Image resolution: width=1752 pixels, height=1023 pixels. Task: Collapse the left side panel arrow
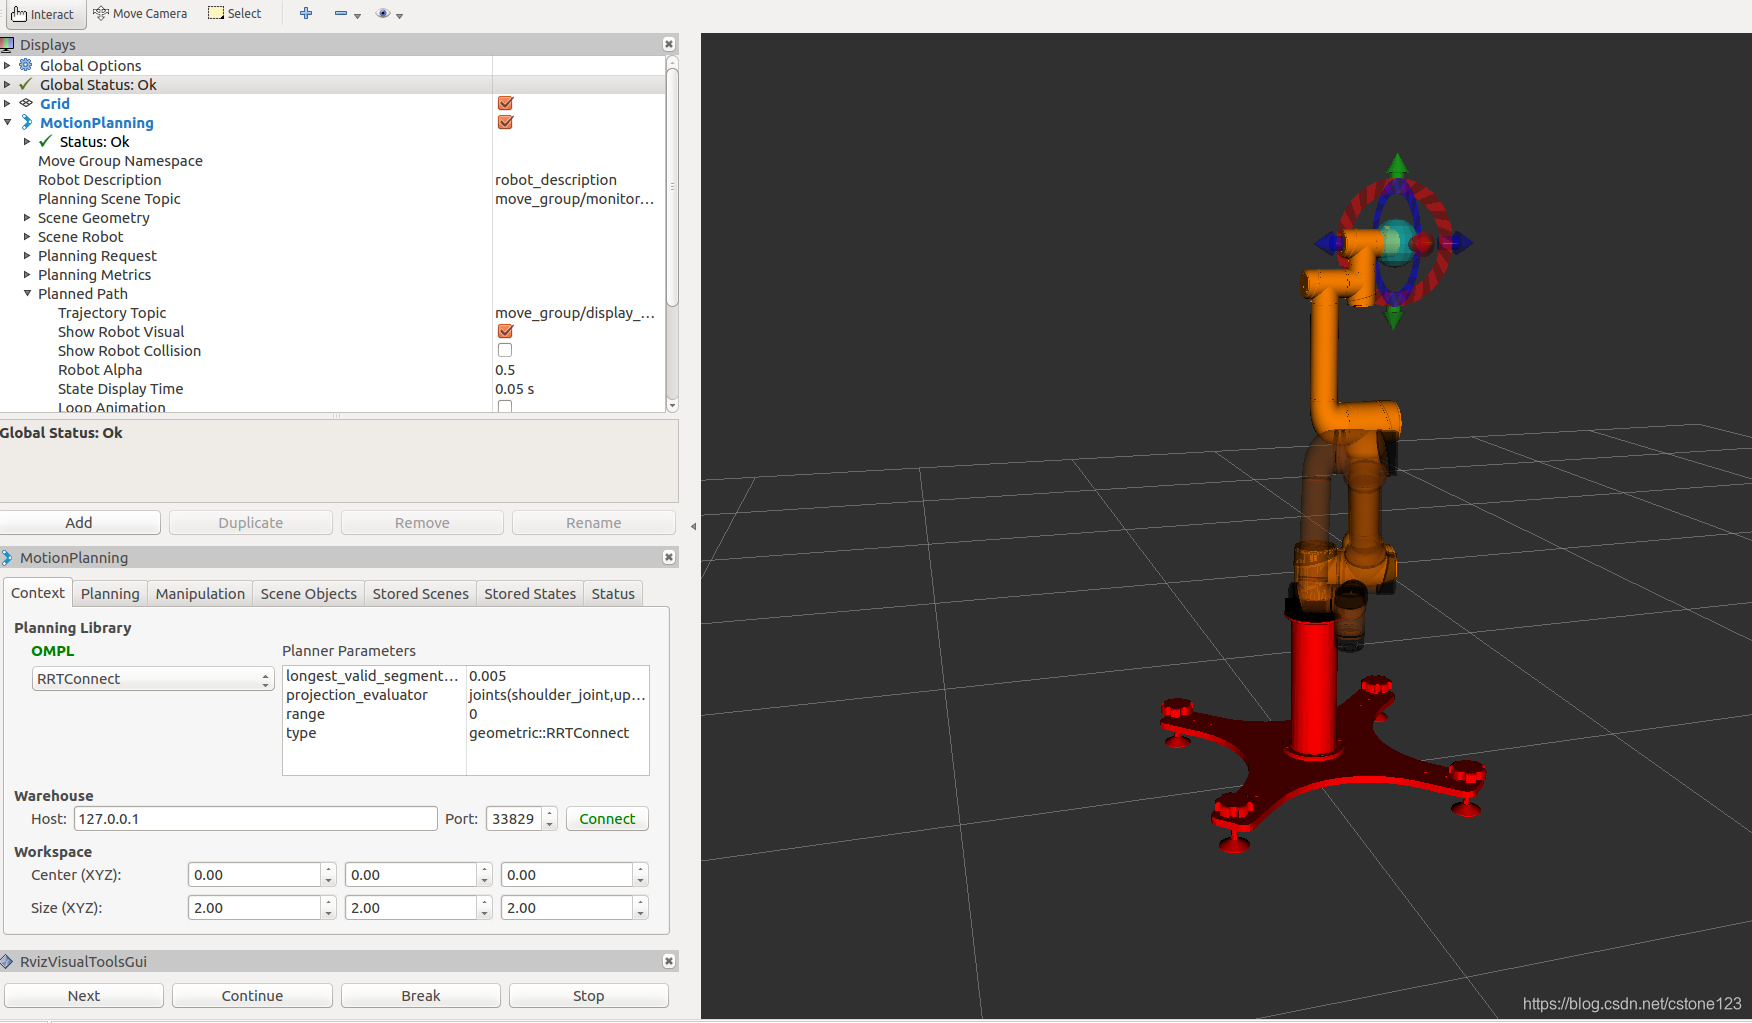[x=693, y=526]
